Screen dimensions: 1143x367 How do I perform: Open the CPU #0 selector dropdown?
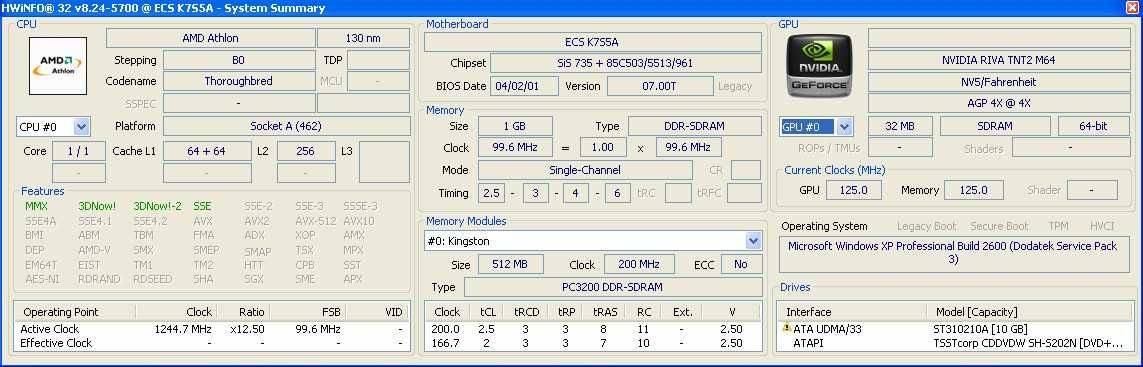click(x=82, y=127)
